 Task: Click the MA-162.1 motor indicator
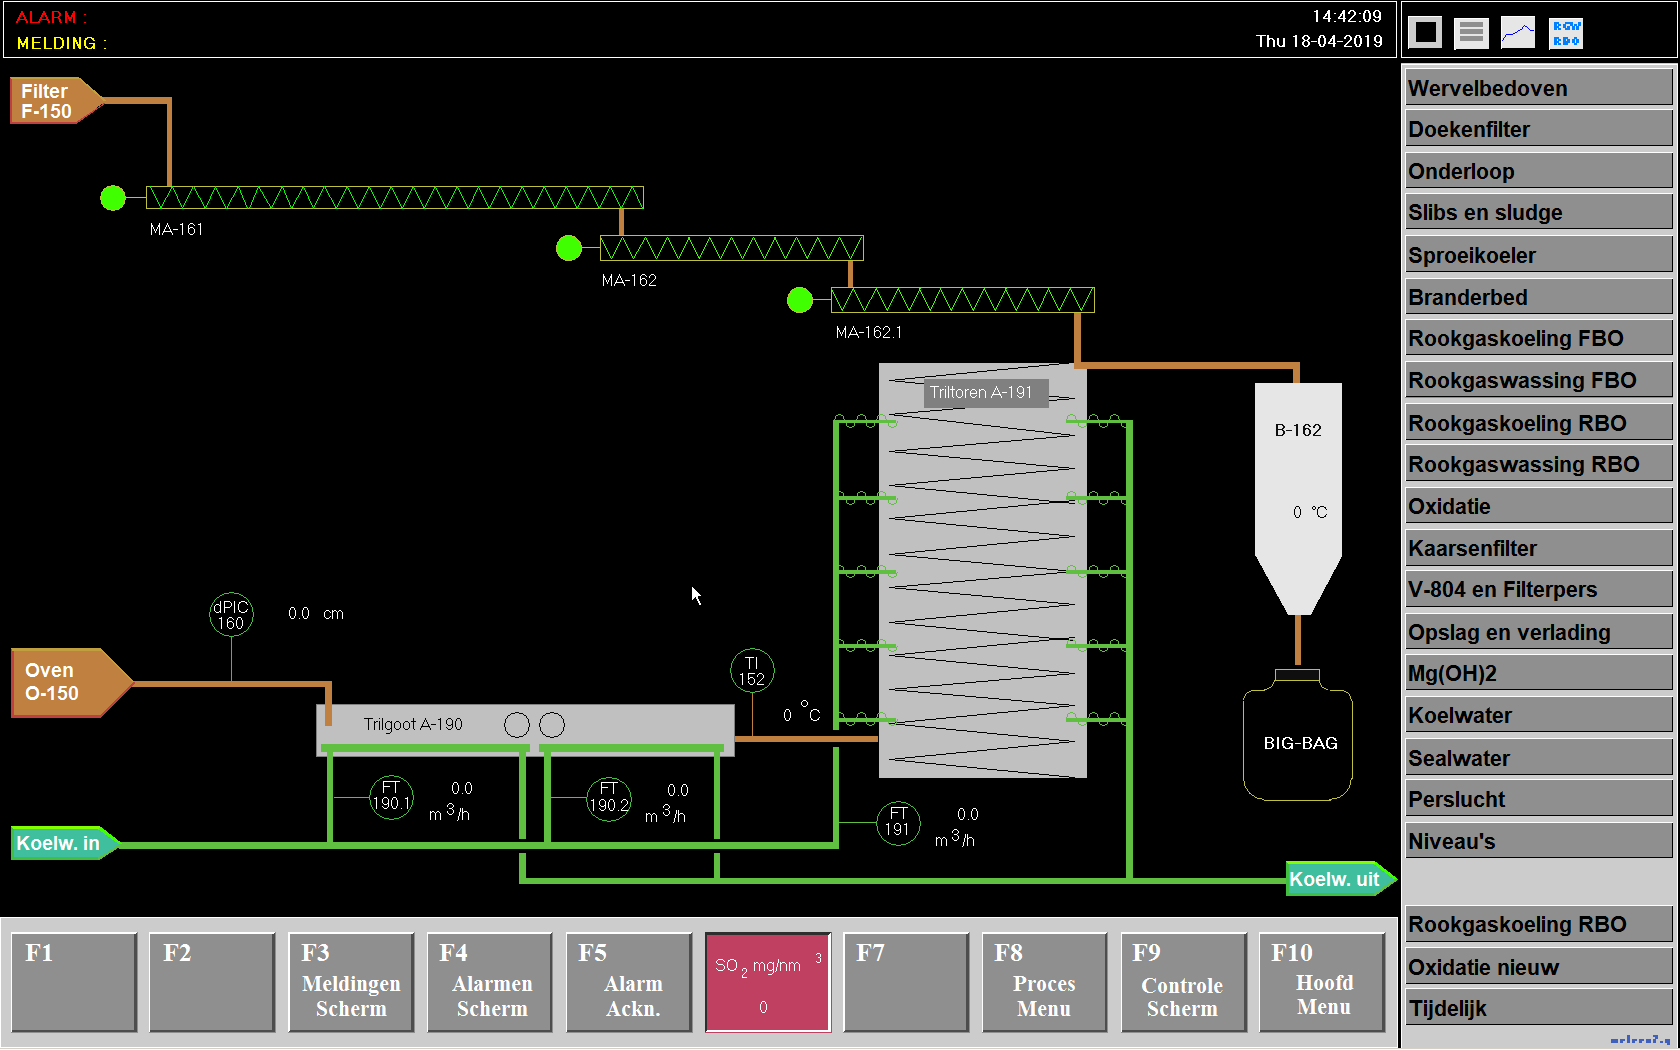click(x=800, y=300)
